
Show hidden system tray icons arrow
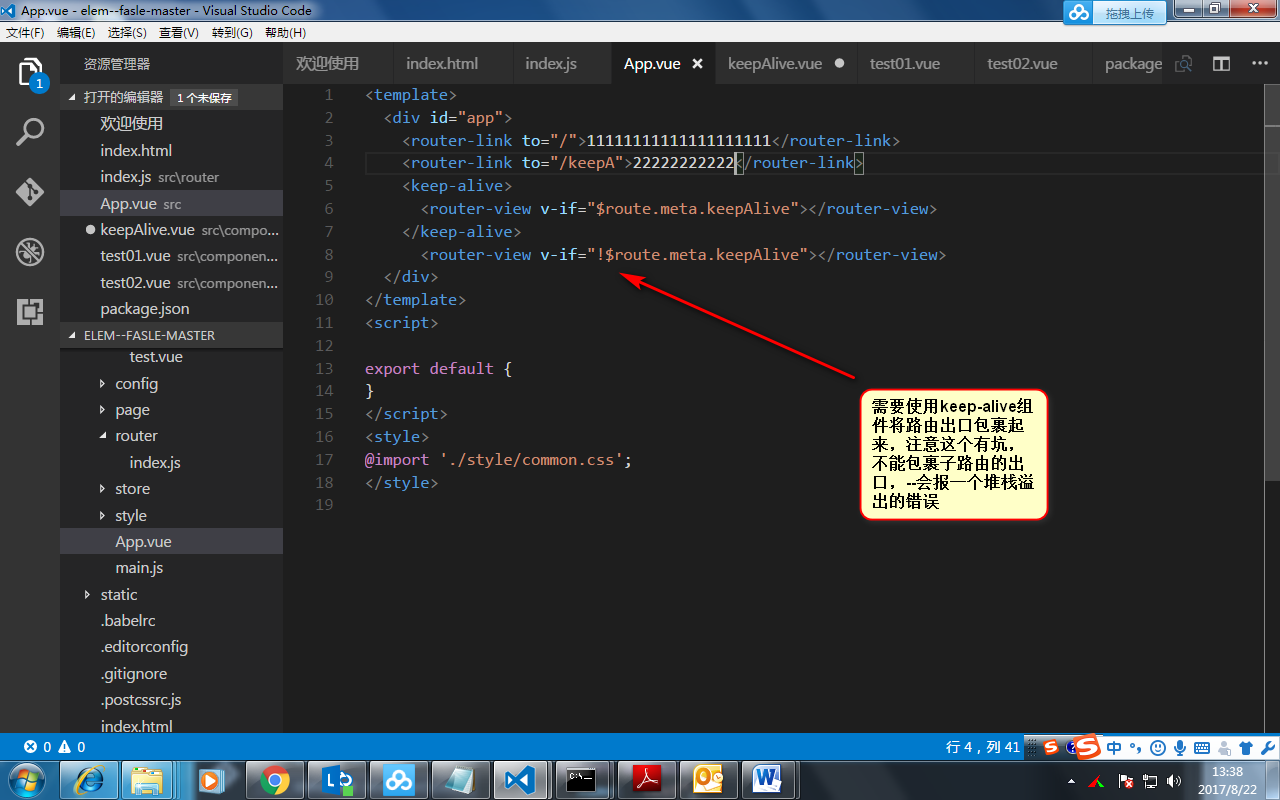(1072, 780)
